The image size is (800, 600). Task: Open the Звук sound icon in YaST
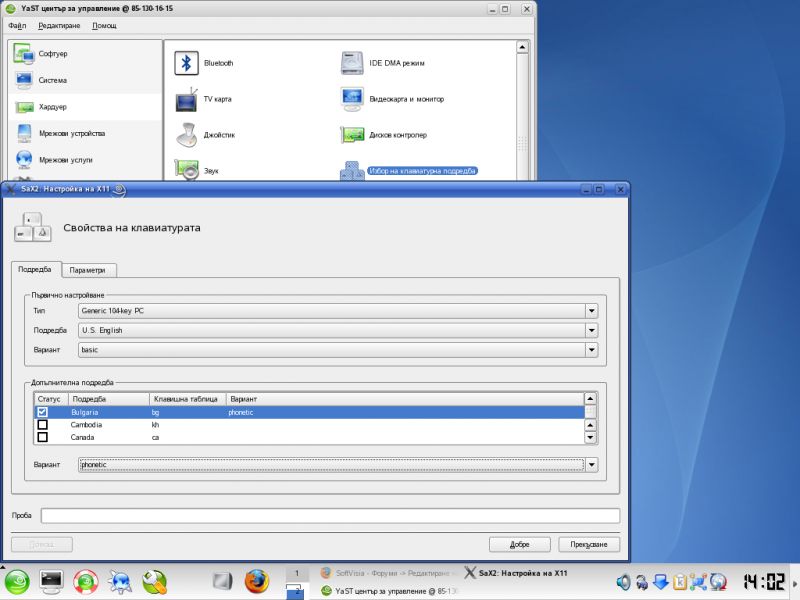186,169
